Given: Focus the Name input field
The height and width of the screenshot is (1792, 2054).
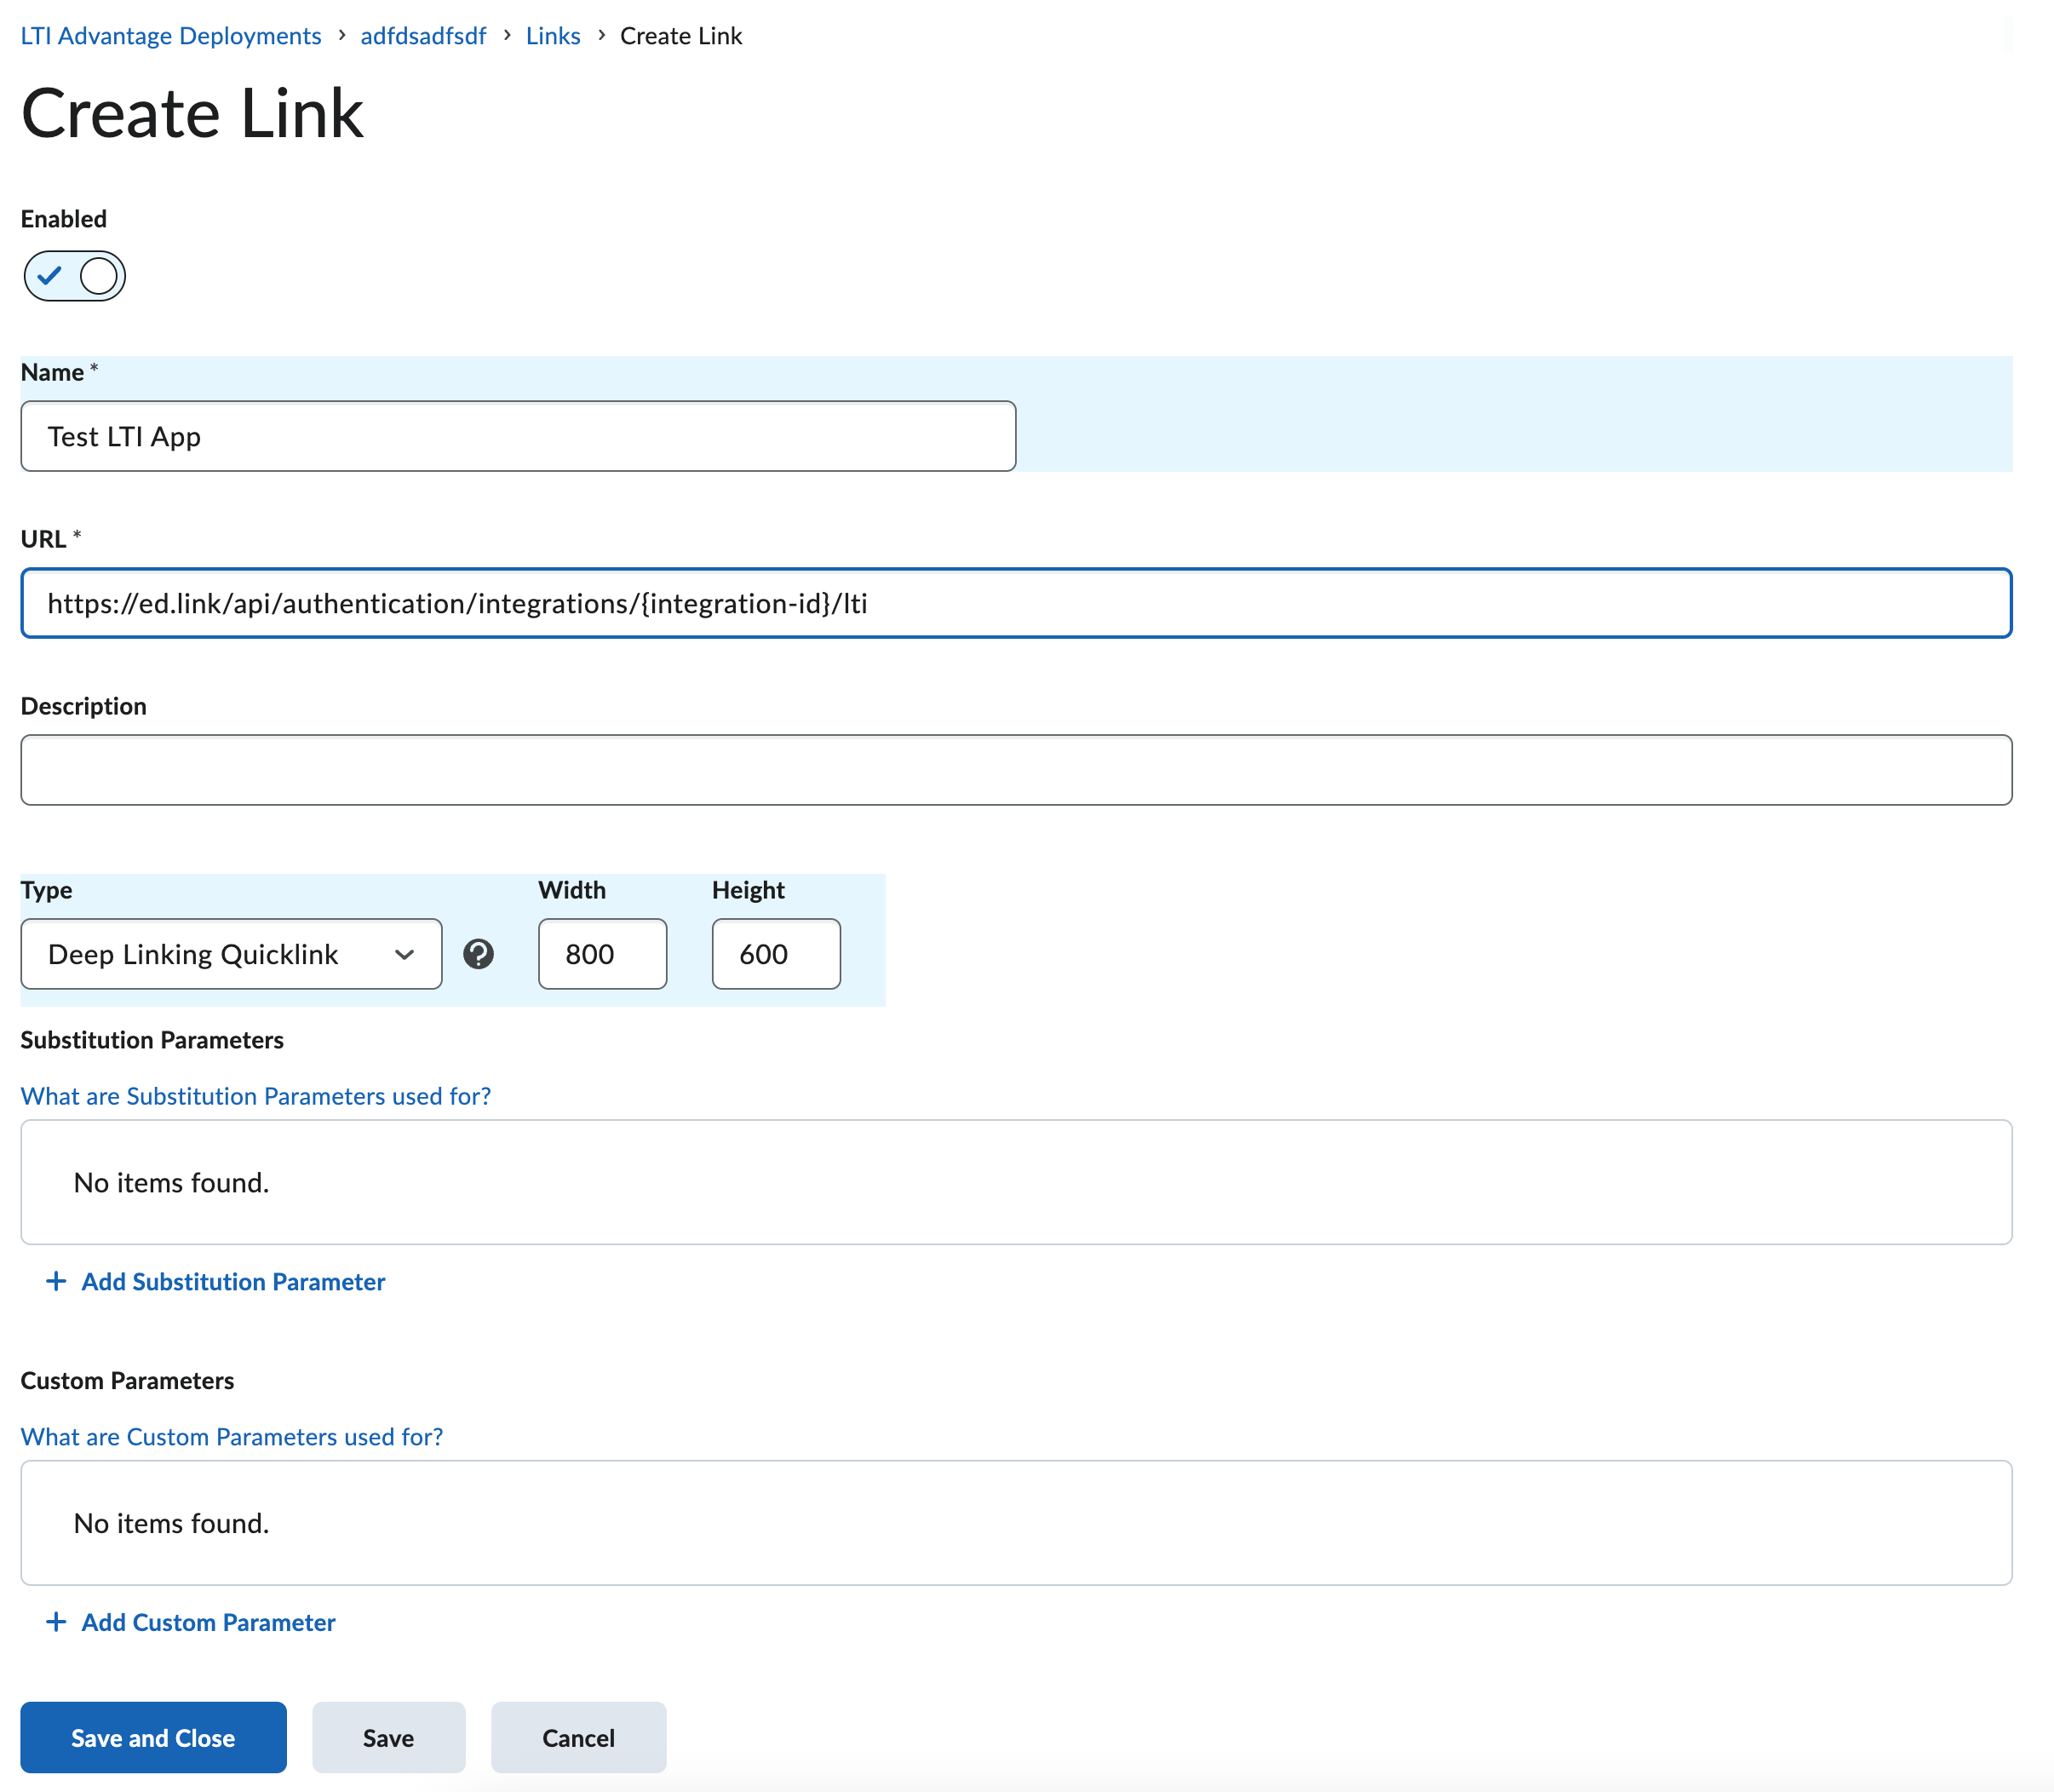Looking at the screenshot, I should coord(518,436).
